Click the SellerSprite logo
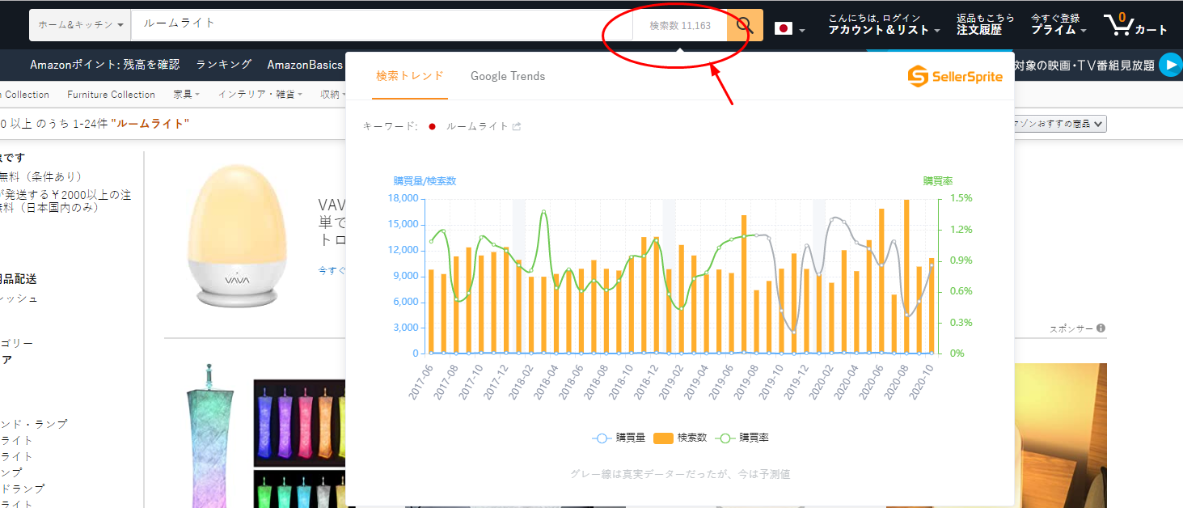Viewport: 1183px width, 508px height. click(x=954, y=76)
